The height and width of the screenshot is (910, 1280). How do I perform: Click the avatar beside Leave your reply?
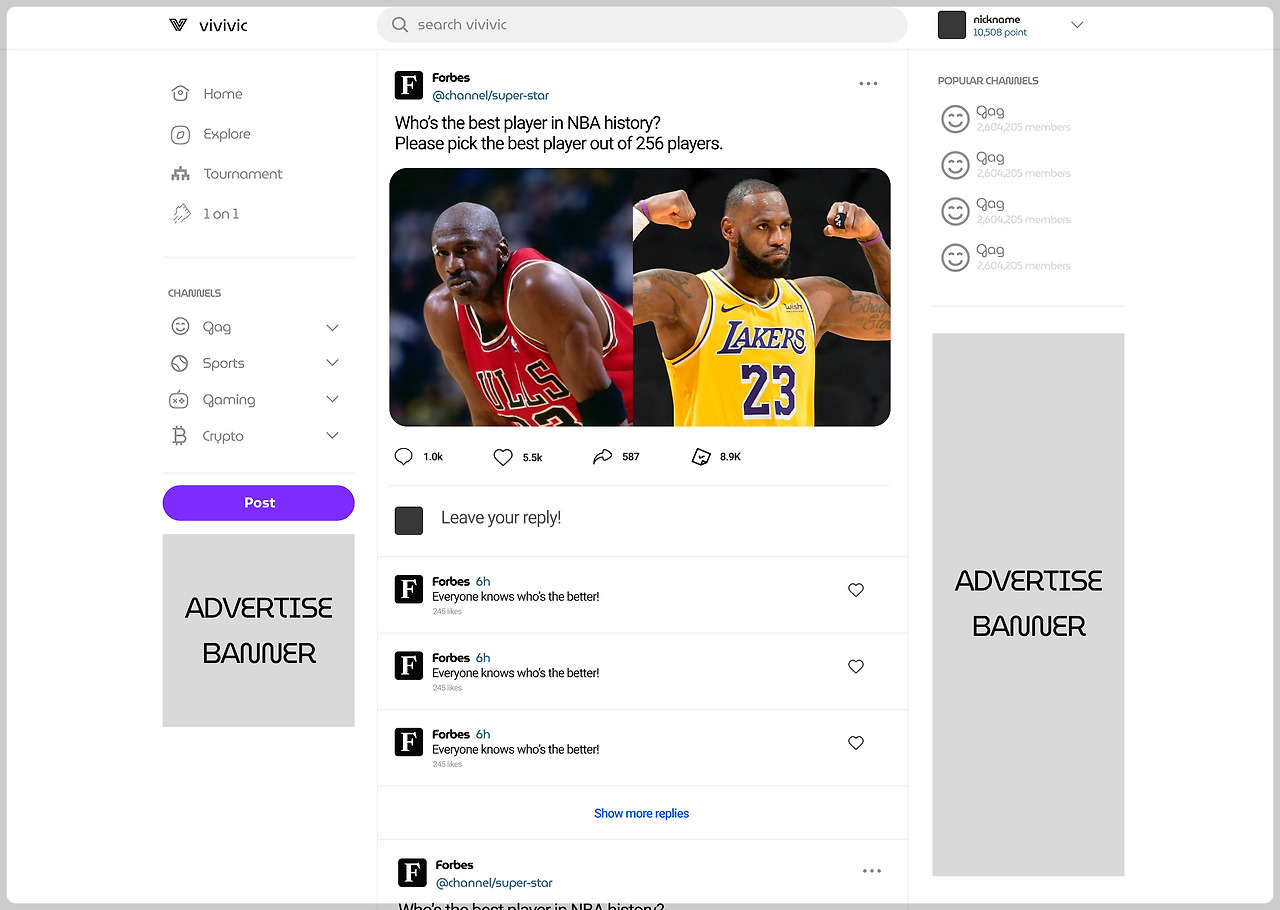409,520
